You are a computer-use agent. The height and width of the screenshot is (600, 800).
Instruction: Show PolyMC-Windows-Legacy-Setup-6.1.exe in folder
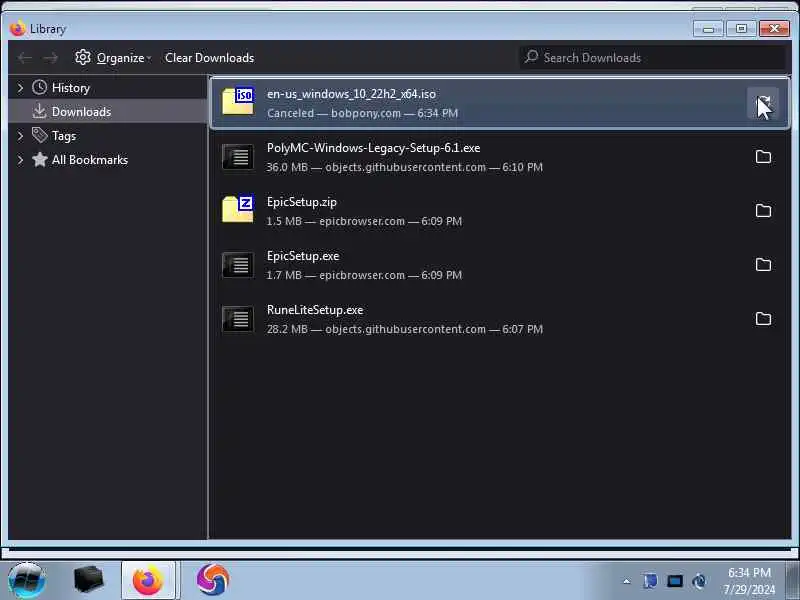coord(763,157)
